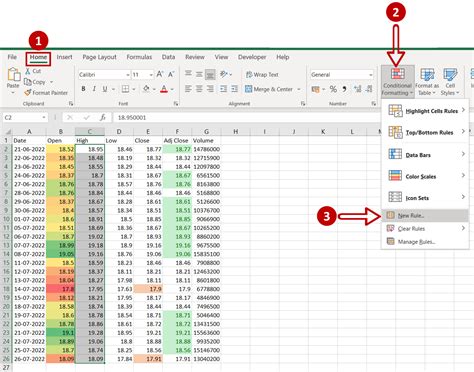Open the Font group dialog launcher

pos(176,104)
